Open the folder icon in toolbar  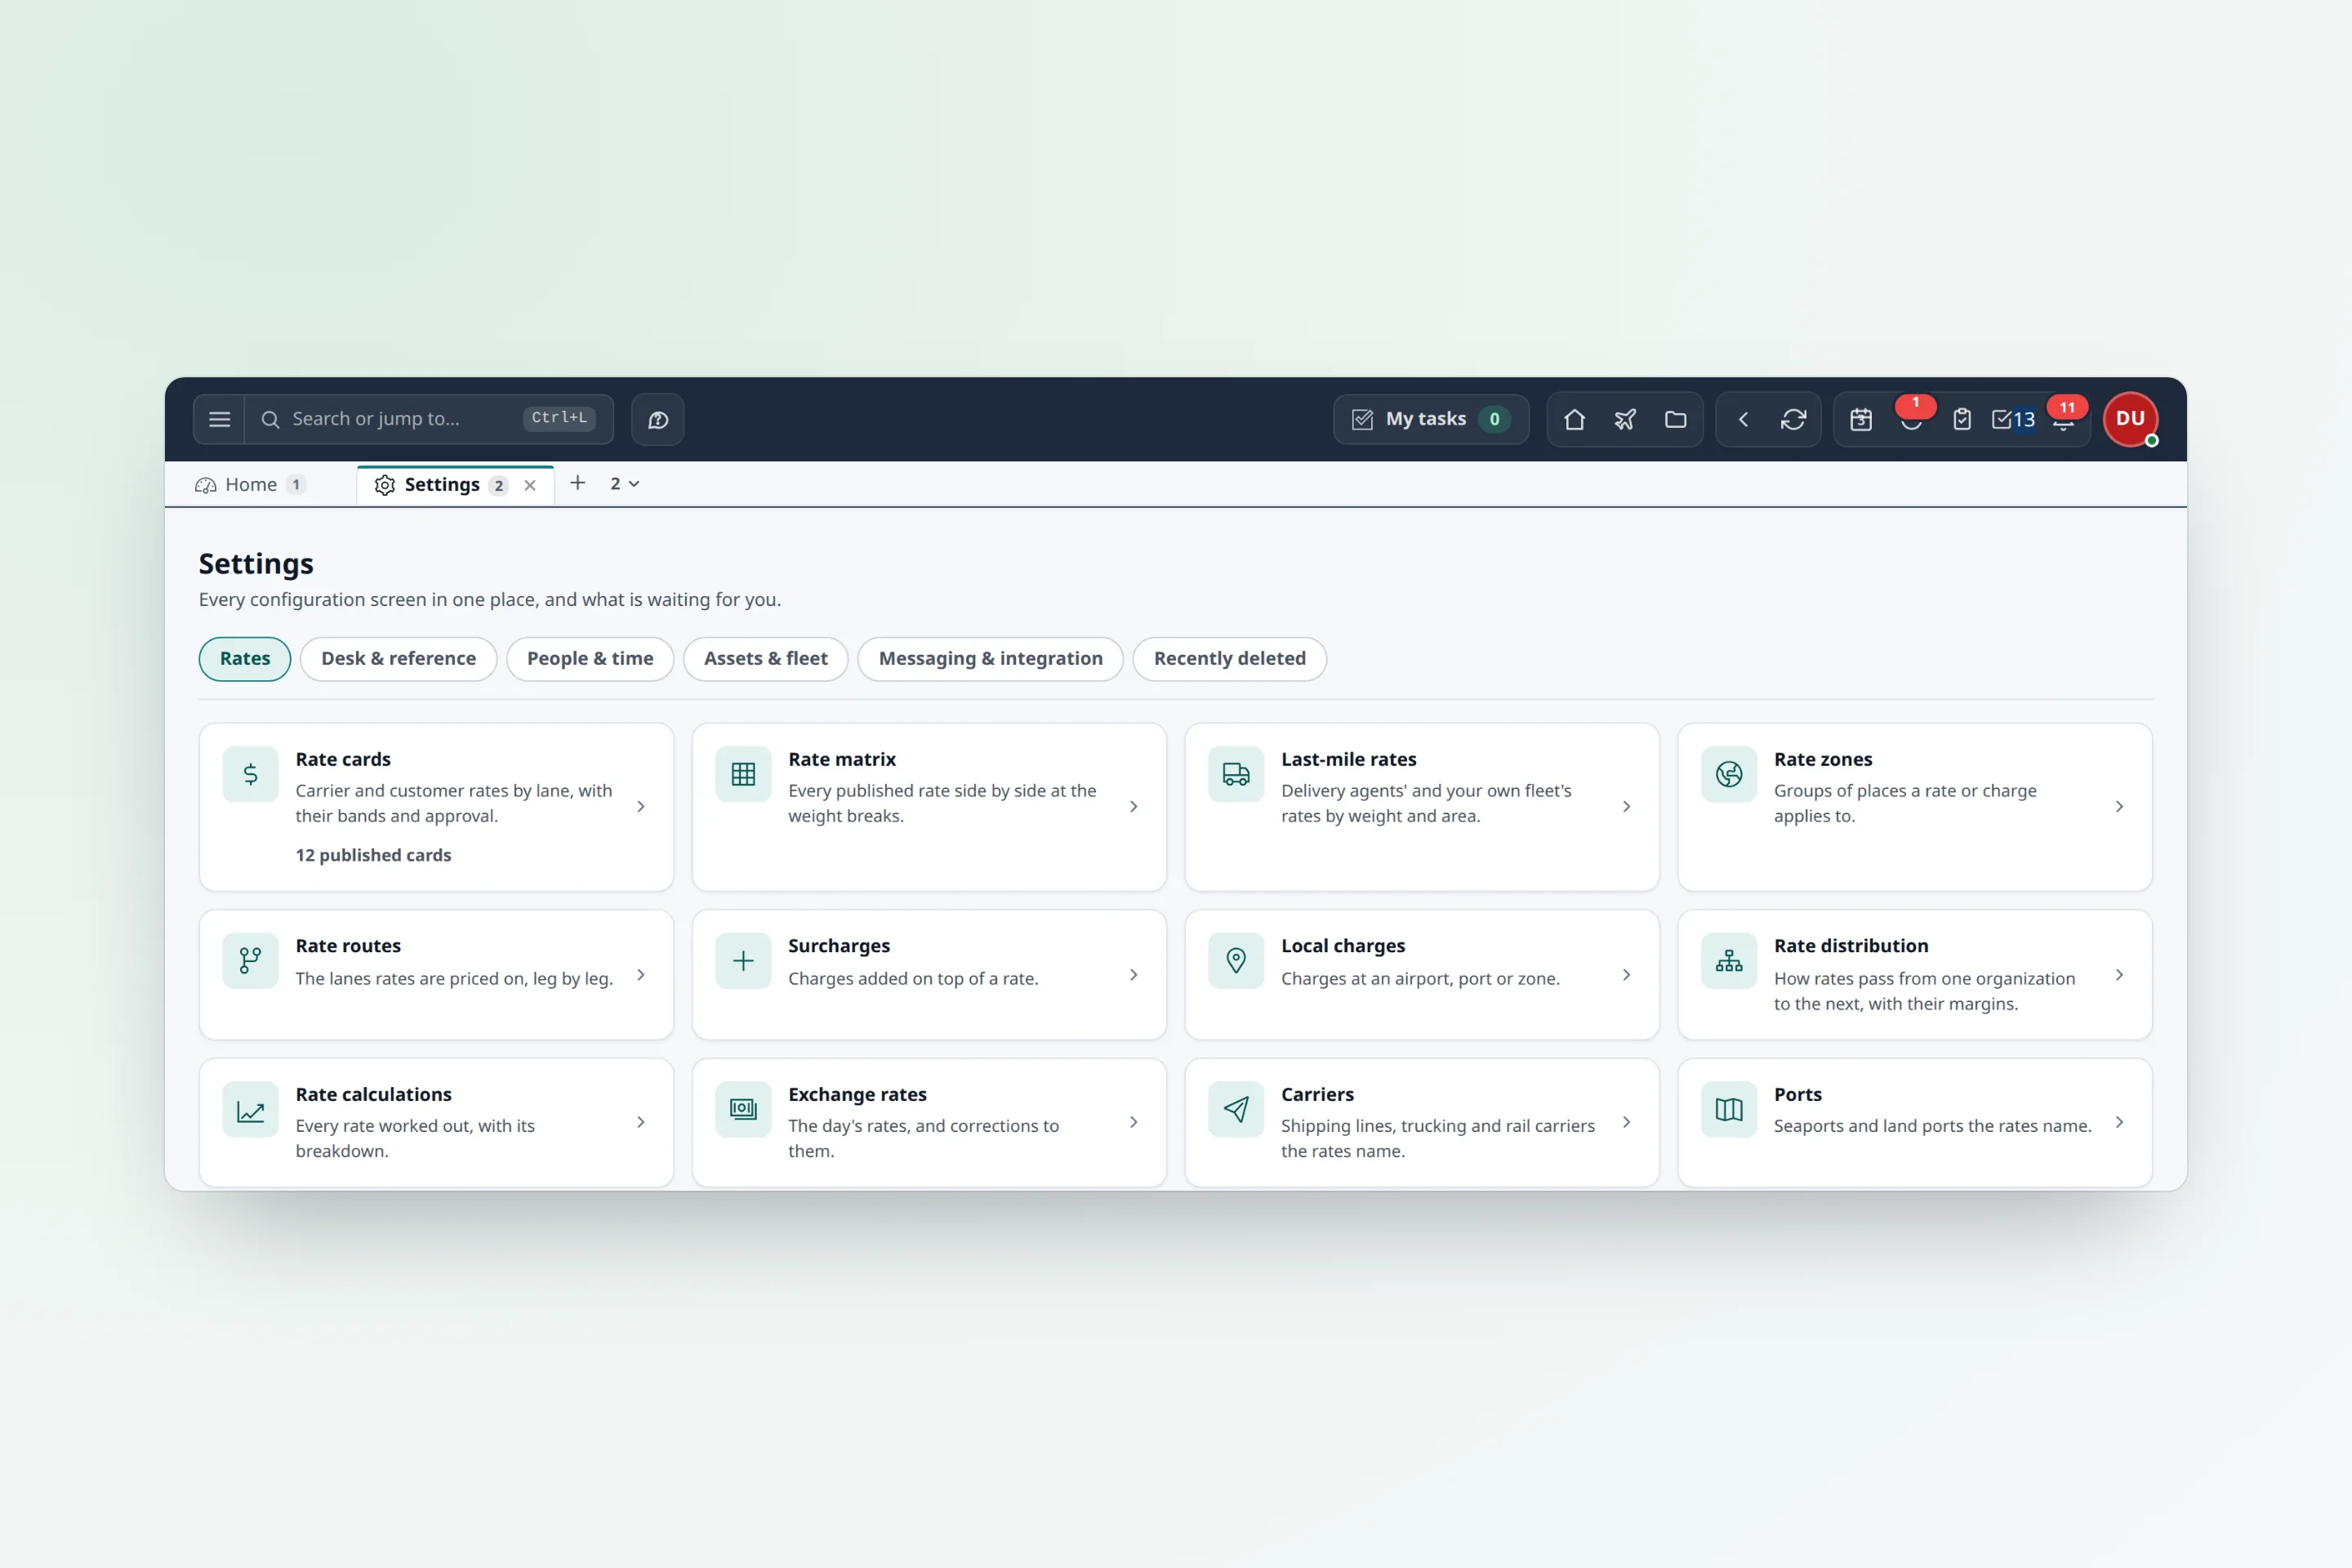1676,419
